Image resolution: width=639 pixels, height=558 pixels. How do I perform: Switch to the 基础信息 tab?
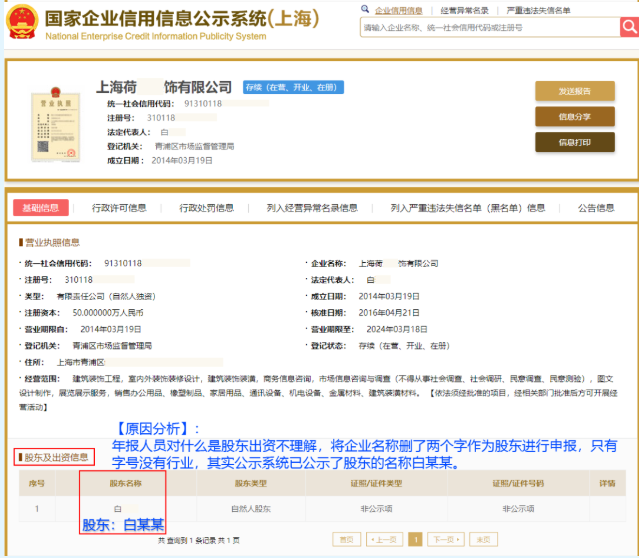tap(41, 208)
